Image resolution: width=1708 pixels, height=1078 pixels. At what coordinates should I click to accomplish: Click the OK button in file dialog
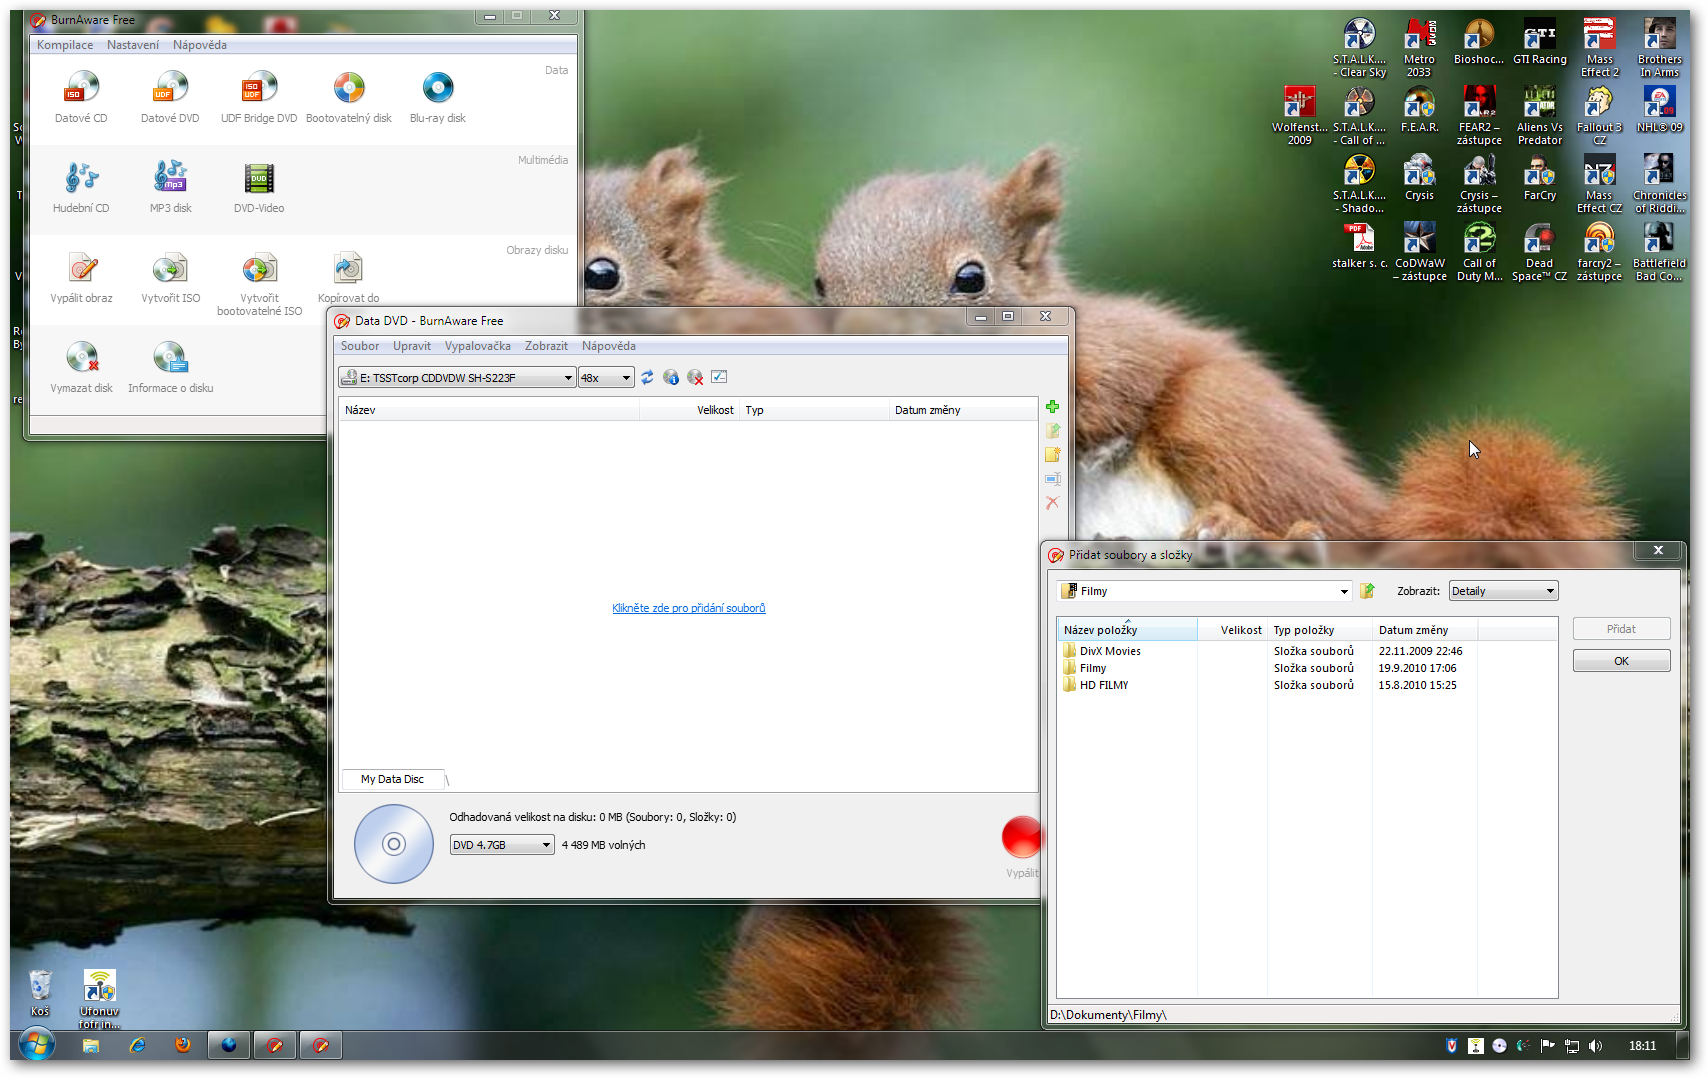click(x=1620, y=661)
